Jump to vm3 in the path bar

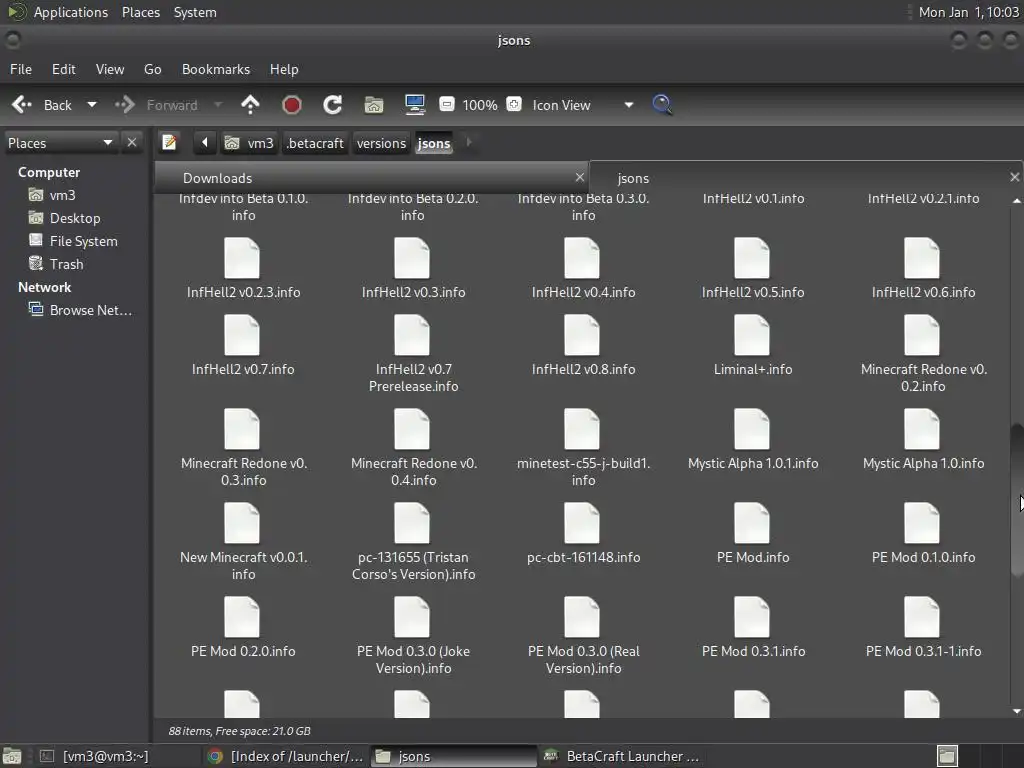249,143
